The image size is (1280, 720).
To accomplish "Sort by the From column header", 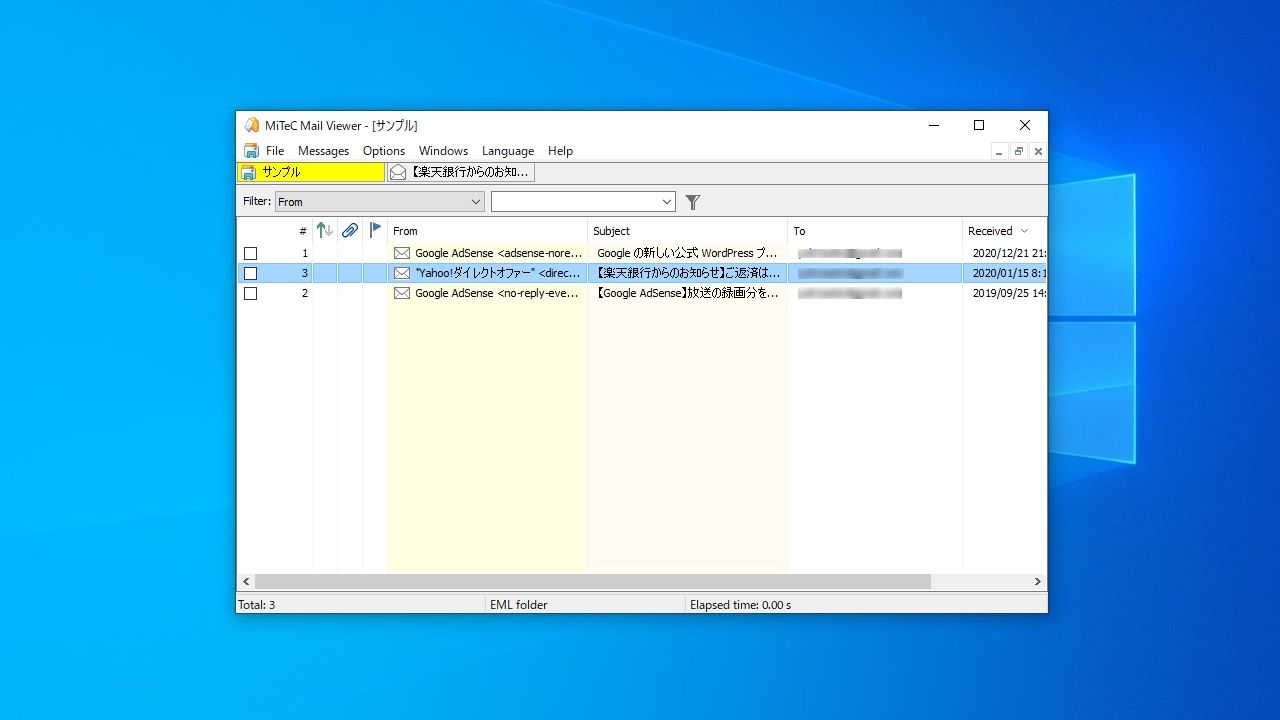I will point(487,231).
